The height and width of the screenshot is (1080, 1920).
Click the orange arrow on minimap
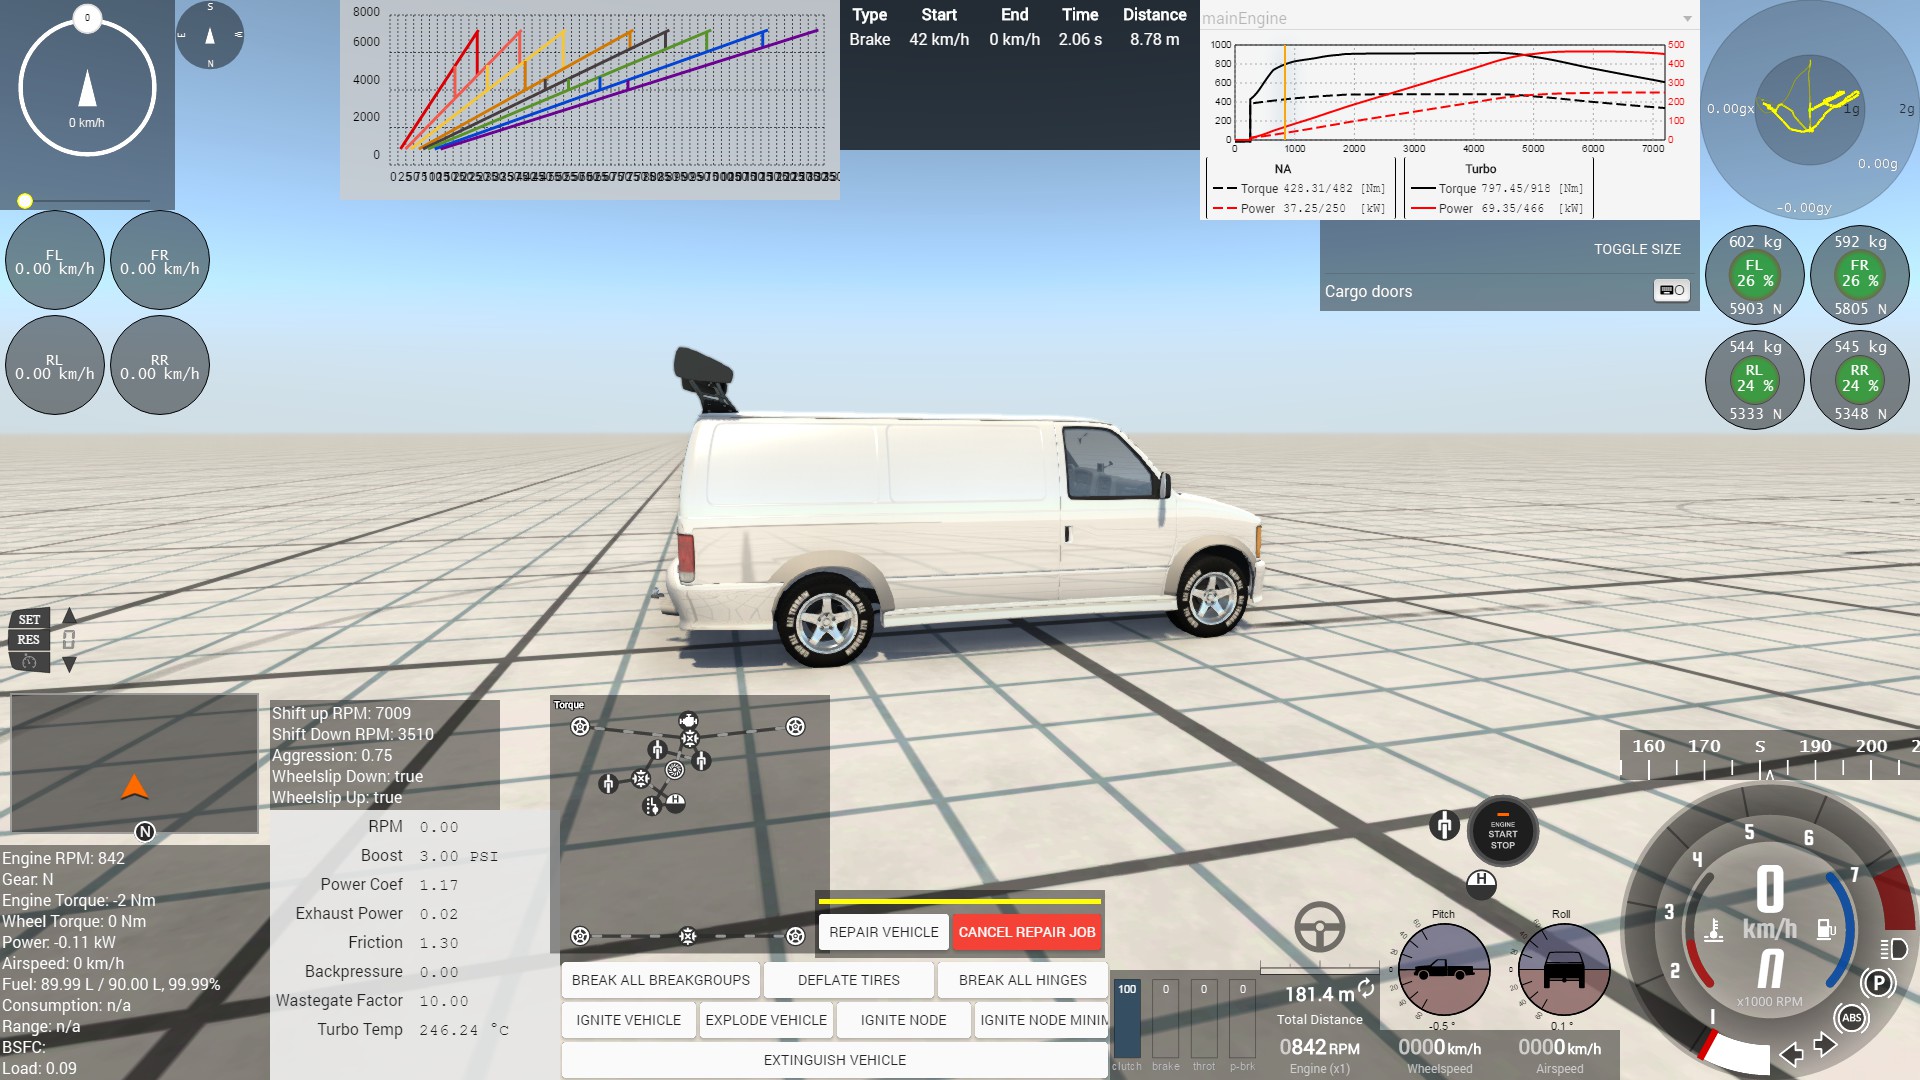tap(135, 787)
